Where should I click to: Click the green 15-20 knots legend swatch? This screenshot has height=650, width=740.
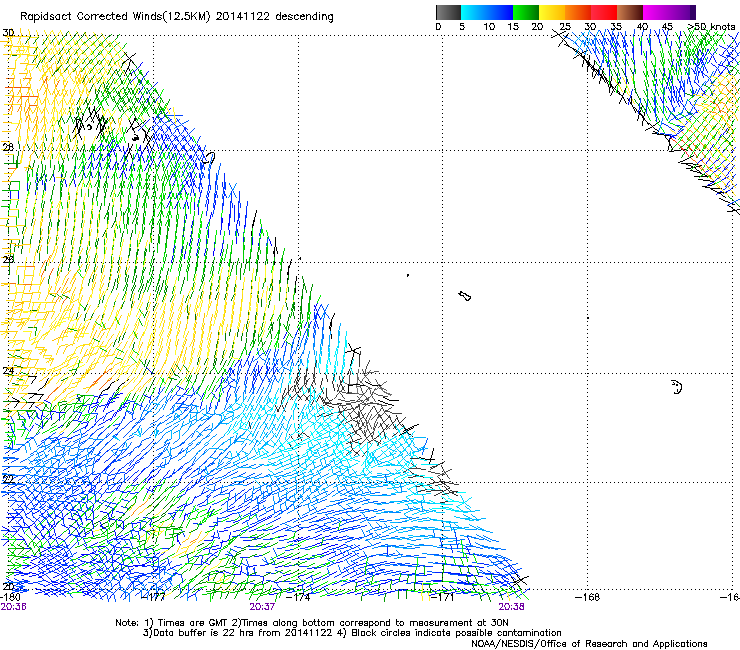(x=526, y=12)
